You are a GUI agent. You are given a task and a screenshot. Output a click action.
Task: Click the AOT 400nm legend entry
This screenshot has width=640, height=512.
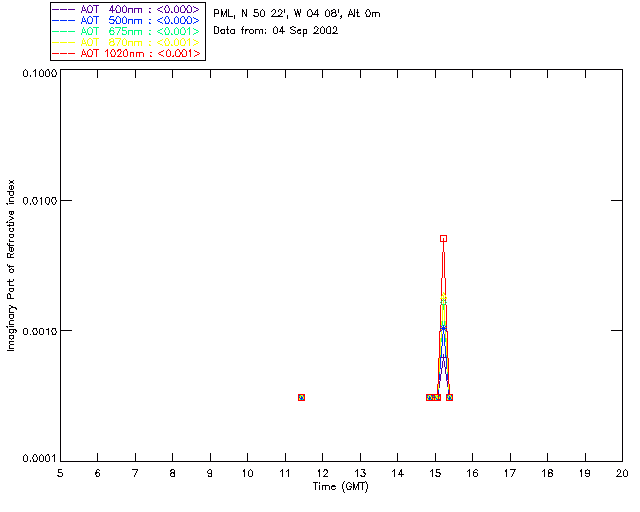click(x=126, y=9)
